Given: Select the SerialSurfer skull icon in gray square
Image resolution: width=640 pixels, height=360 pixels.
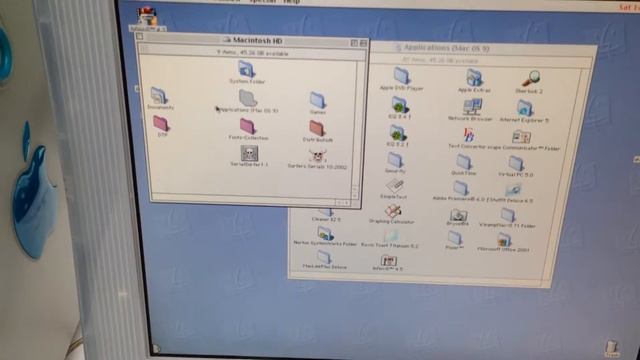Looking at the screenshot, I should [x=249, y=153].
